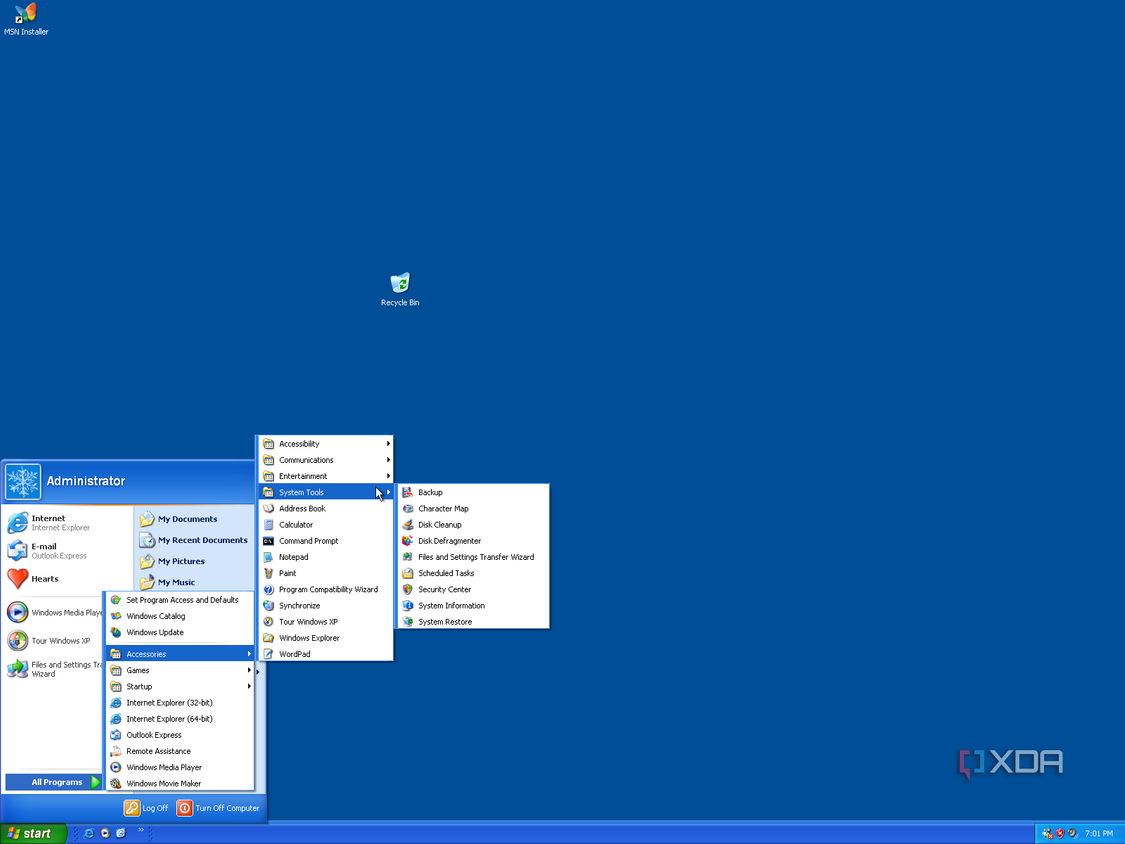1125x844 pixels.
Task: Expand the Startup submenu
Action: tap(180, 687)
